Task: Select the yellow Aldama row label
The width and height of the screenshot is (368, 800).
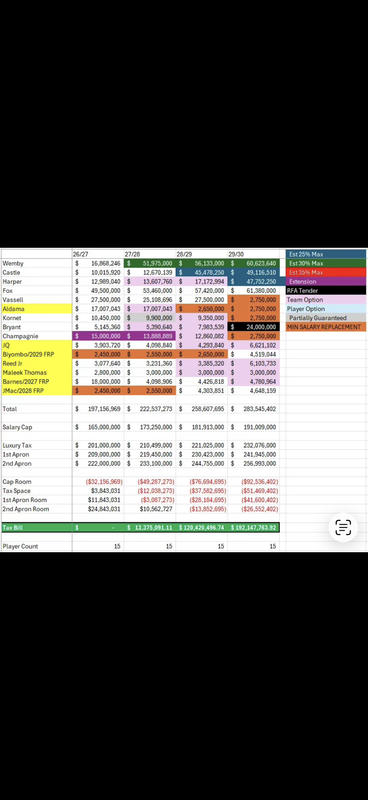Action: 36,309
